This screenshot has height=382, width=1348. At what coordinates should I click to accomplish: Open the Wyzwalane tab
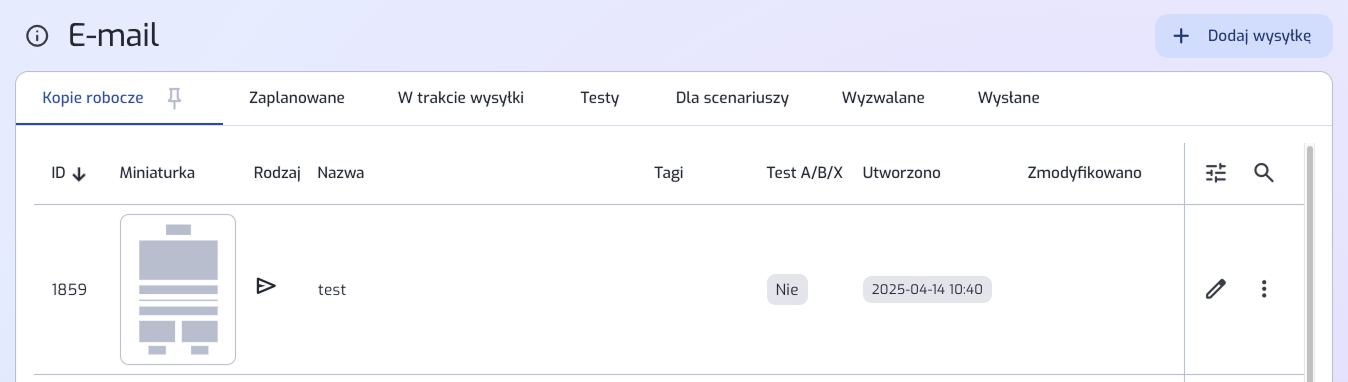click(x=883, y=98)
